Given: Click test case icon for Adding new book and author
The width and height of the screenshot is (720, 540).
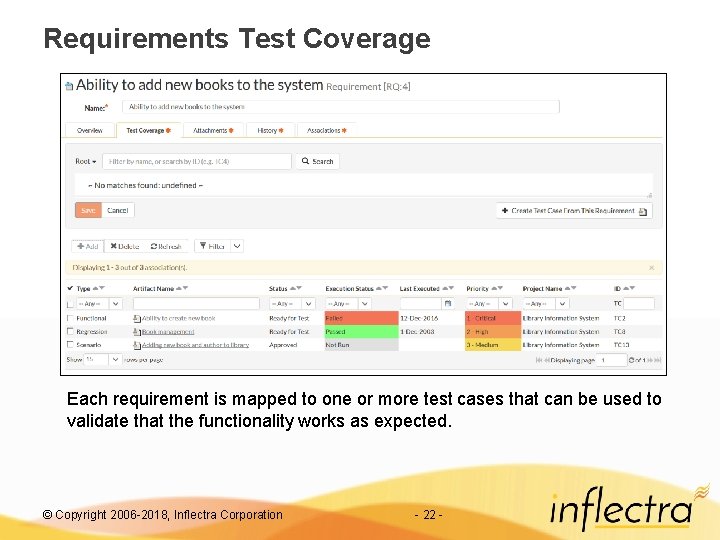Looking at the screenshot, I should [136, 345].
